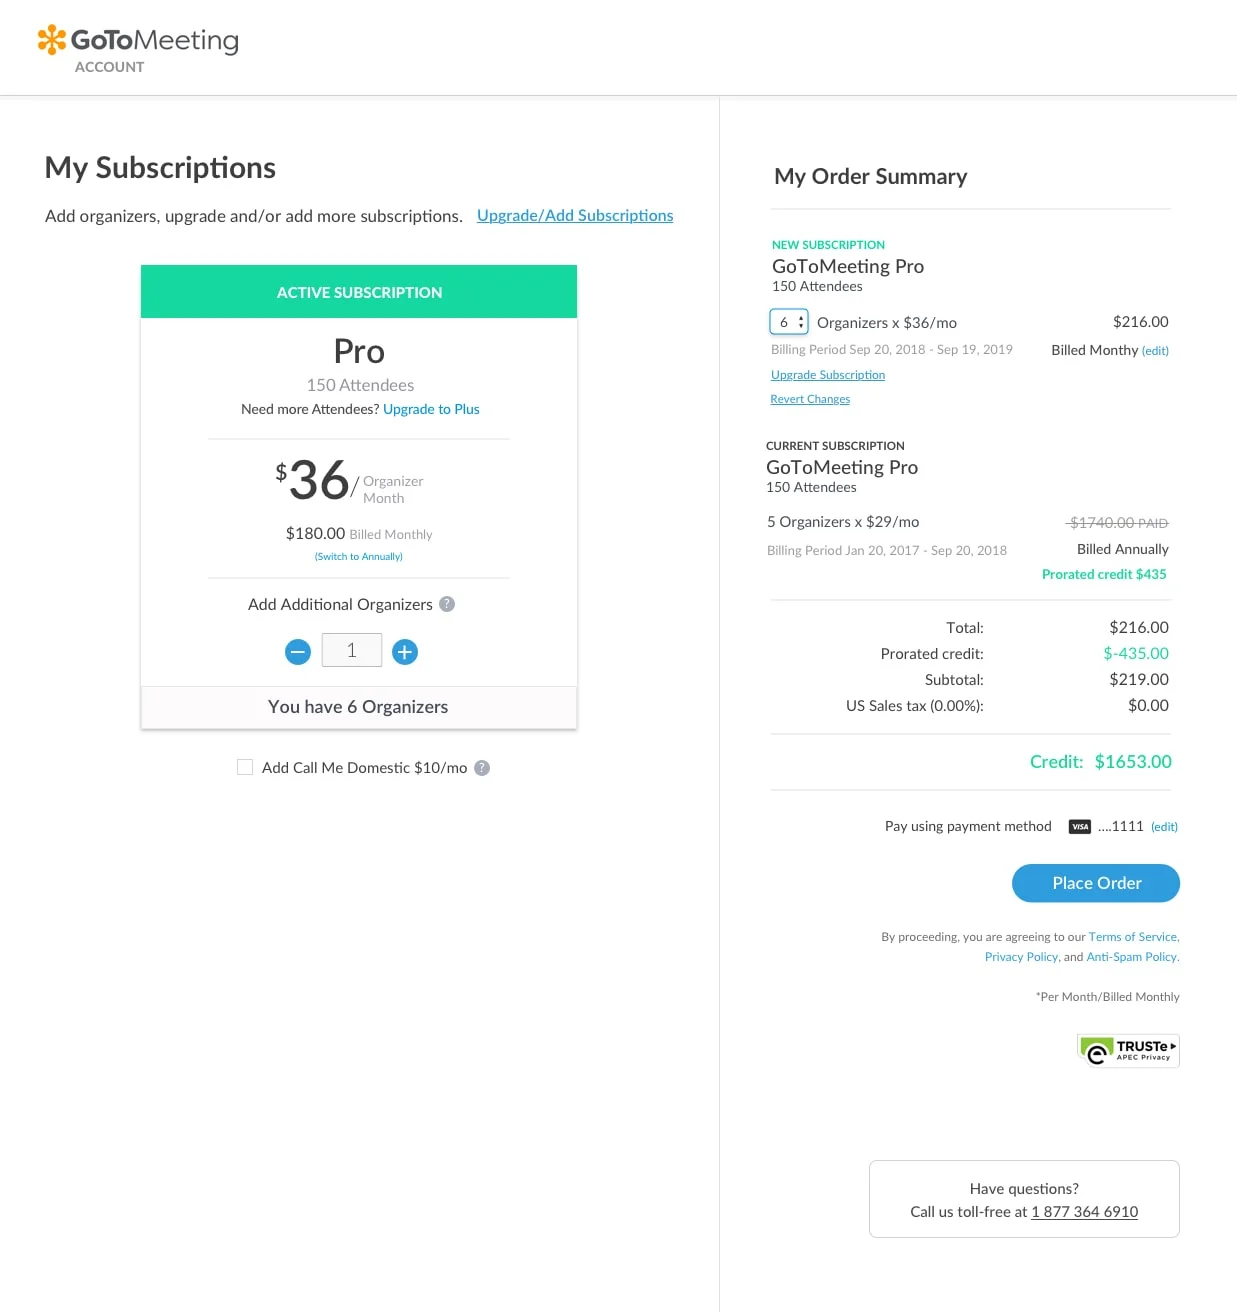This screenshot has width=1237, height=1312.
Task: Click the Visa card icon
Action: click(1080, 827)
